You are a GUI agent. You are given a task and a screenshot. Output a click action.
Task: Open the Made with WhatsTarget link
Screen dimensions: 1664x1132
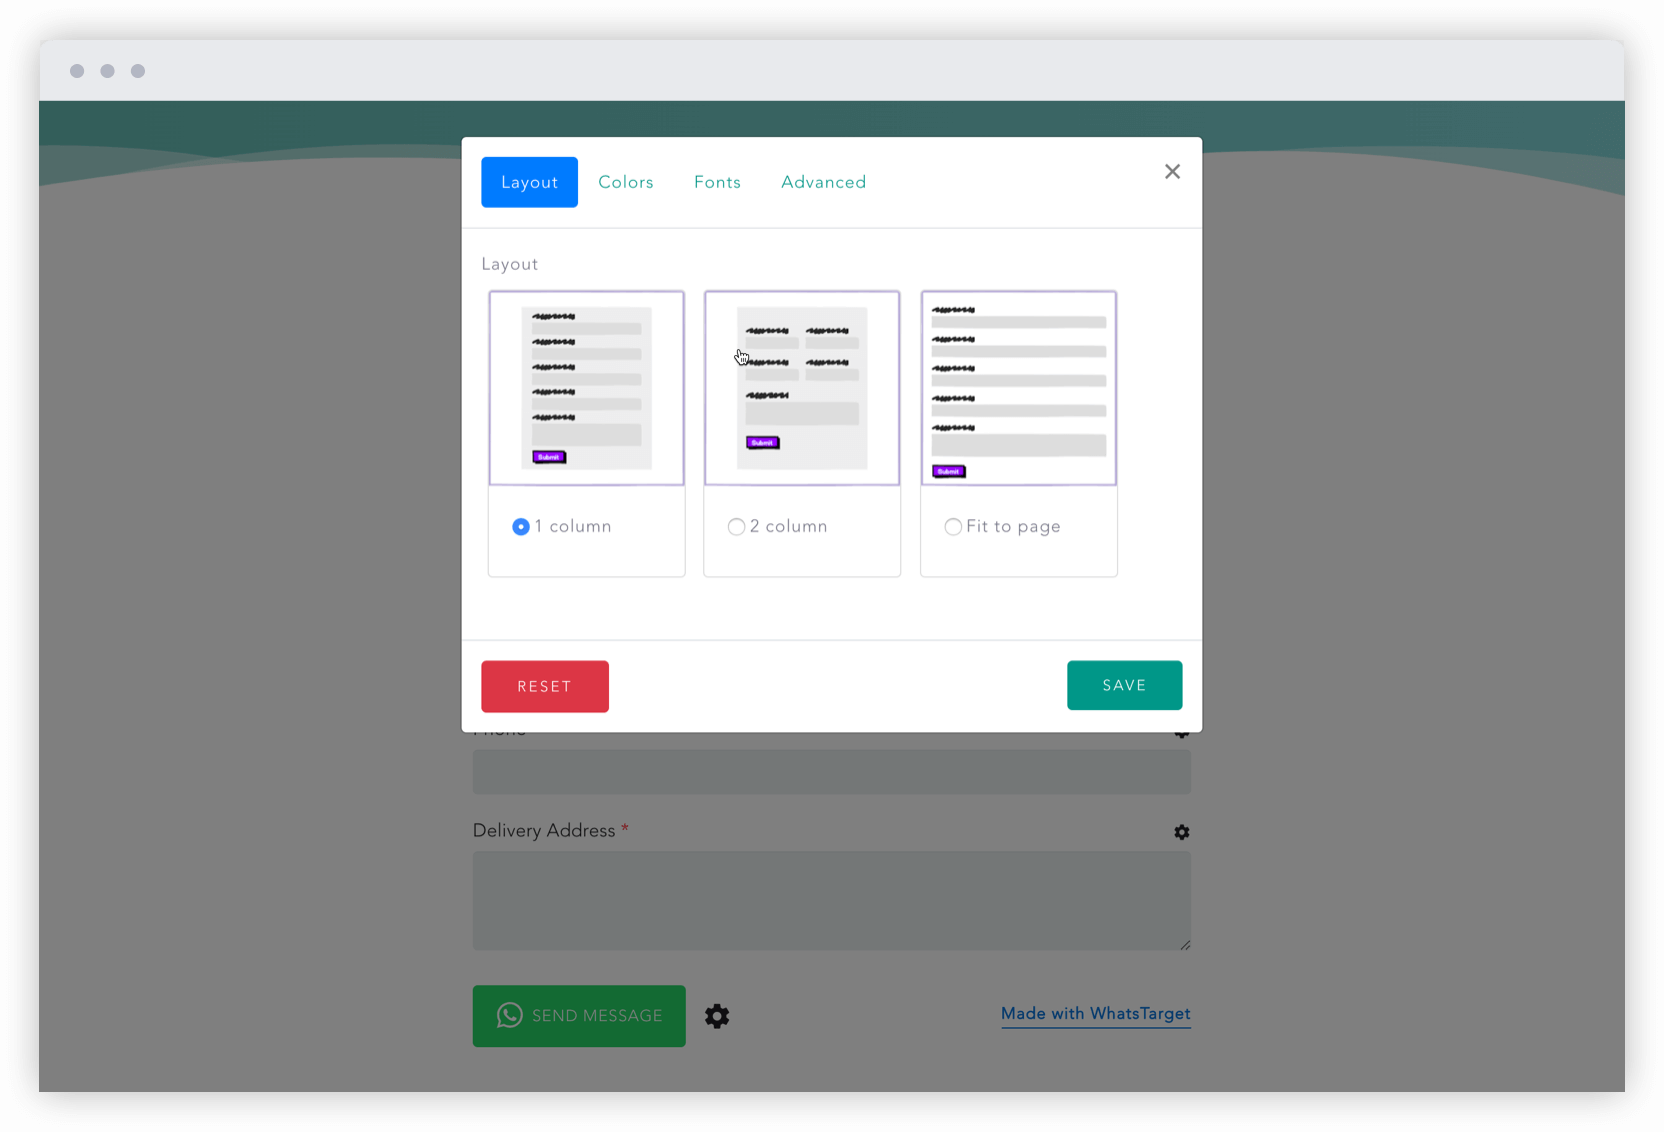click(x=1095, y=1014)
